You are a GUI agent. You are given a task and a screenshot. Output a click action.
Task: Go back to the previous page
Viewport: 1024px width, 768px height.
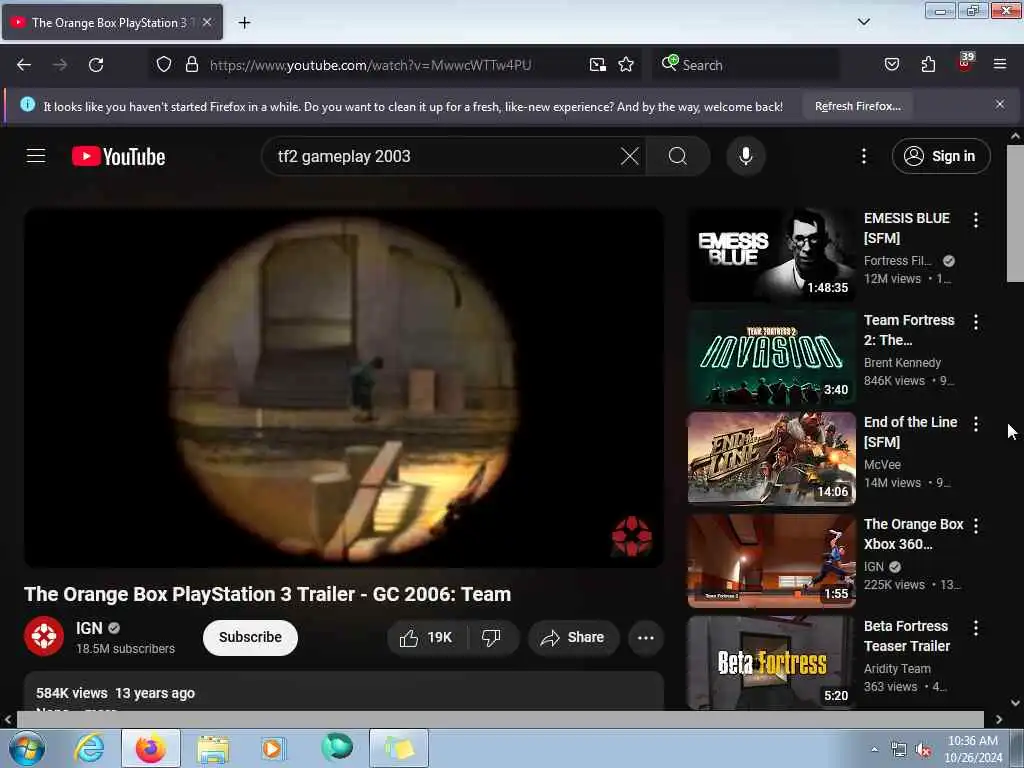pyautogui.click(x=24, y=65)
